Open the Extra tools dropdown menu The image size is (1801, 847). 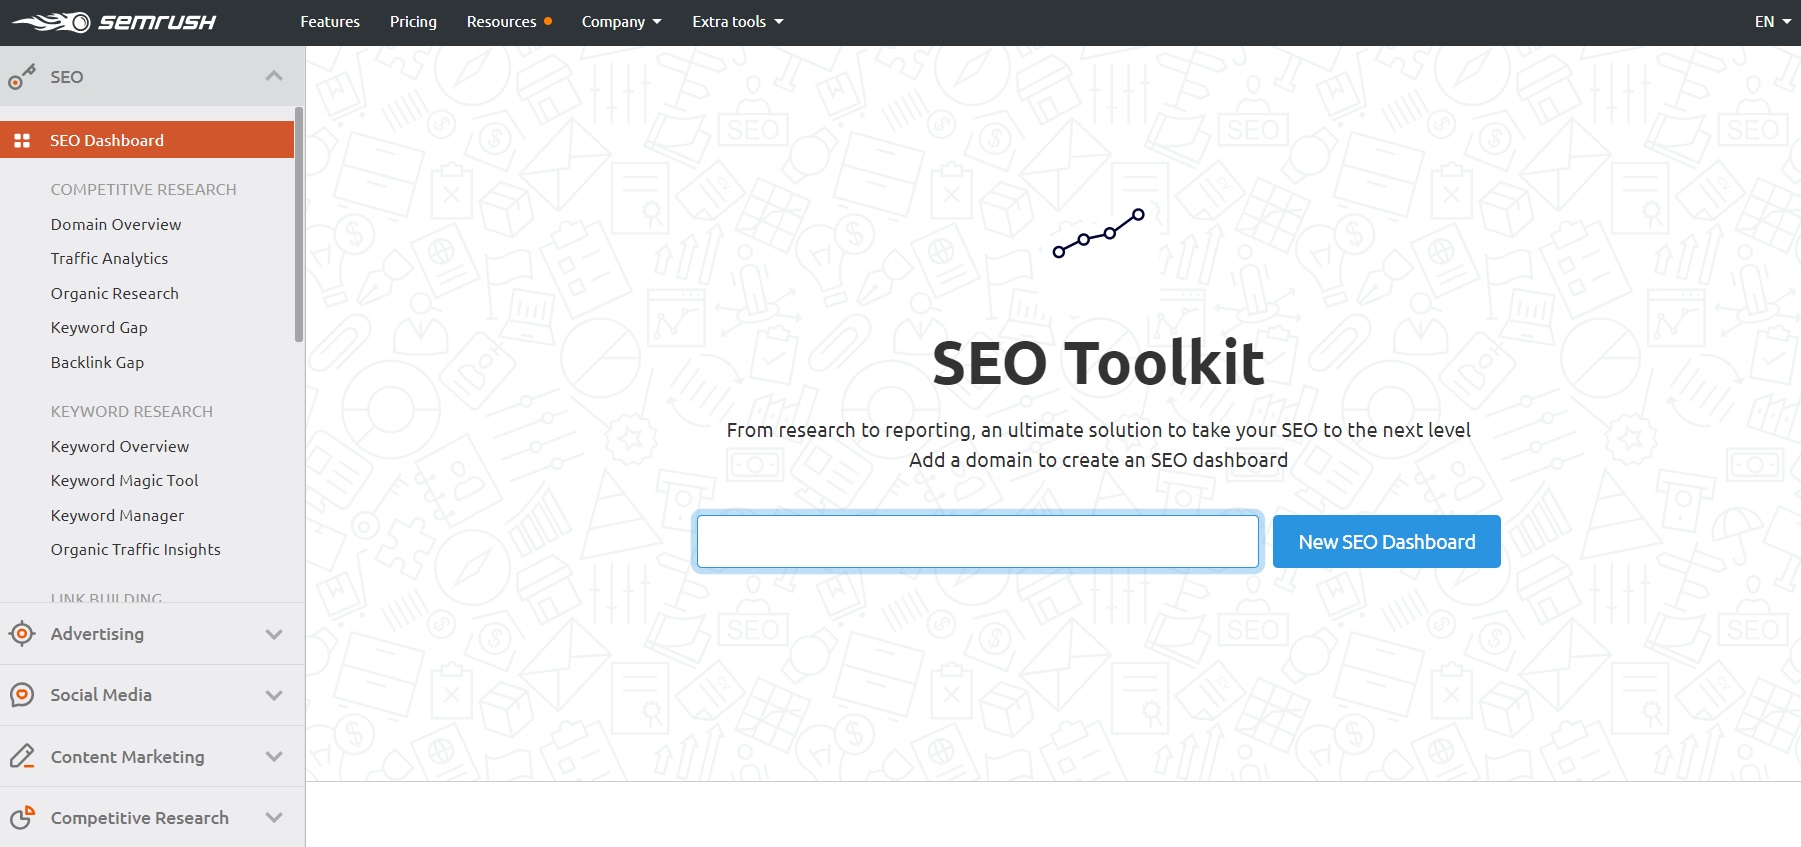click(x=738, y=22)
